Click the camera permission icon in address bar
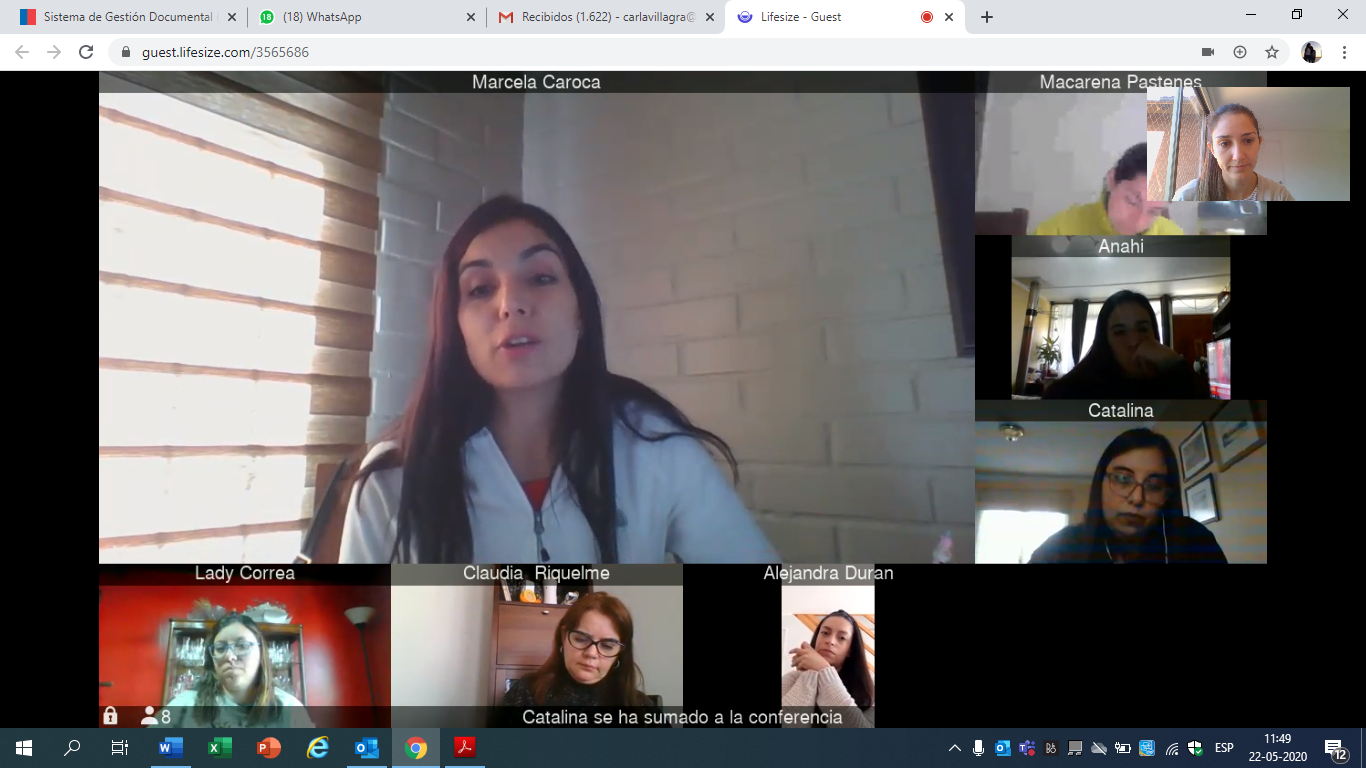This screenshot has height=768, width=1366. tap(1208, 52)
